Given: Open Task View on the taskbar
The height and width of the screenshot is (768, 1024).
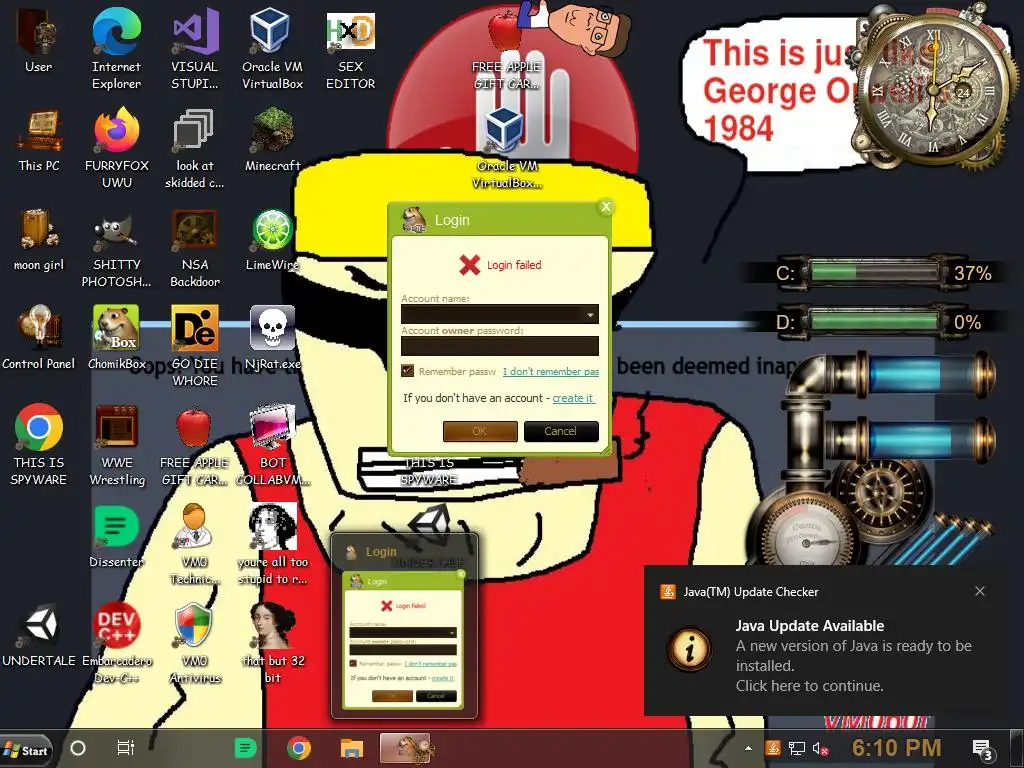Looking at the screenshot, I should (125, 748).
